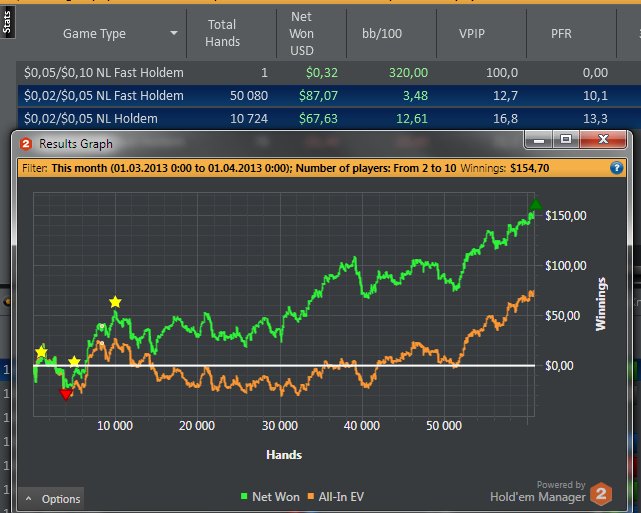Viewport: 641px width, 513px height.
Task: Click the Results Graph window icon
Action: 26,144
